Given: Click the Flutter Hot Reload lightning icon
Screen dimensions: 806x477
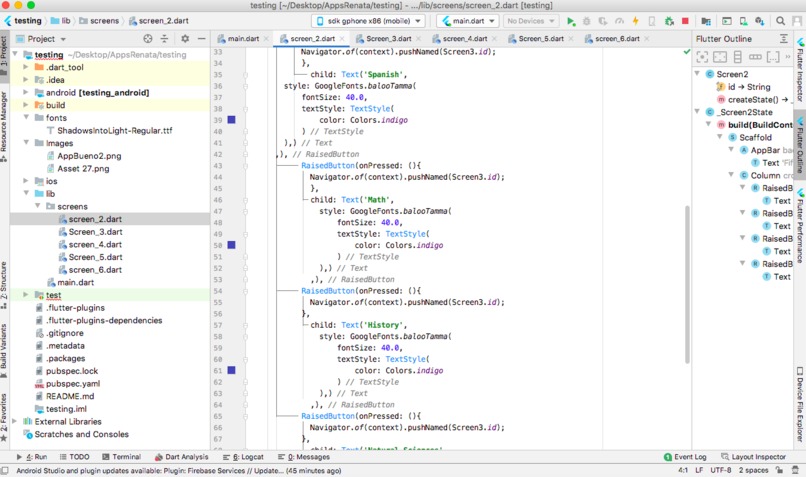Looking at the screenshot, I should (x=635, y=21).
